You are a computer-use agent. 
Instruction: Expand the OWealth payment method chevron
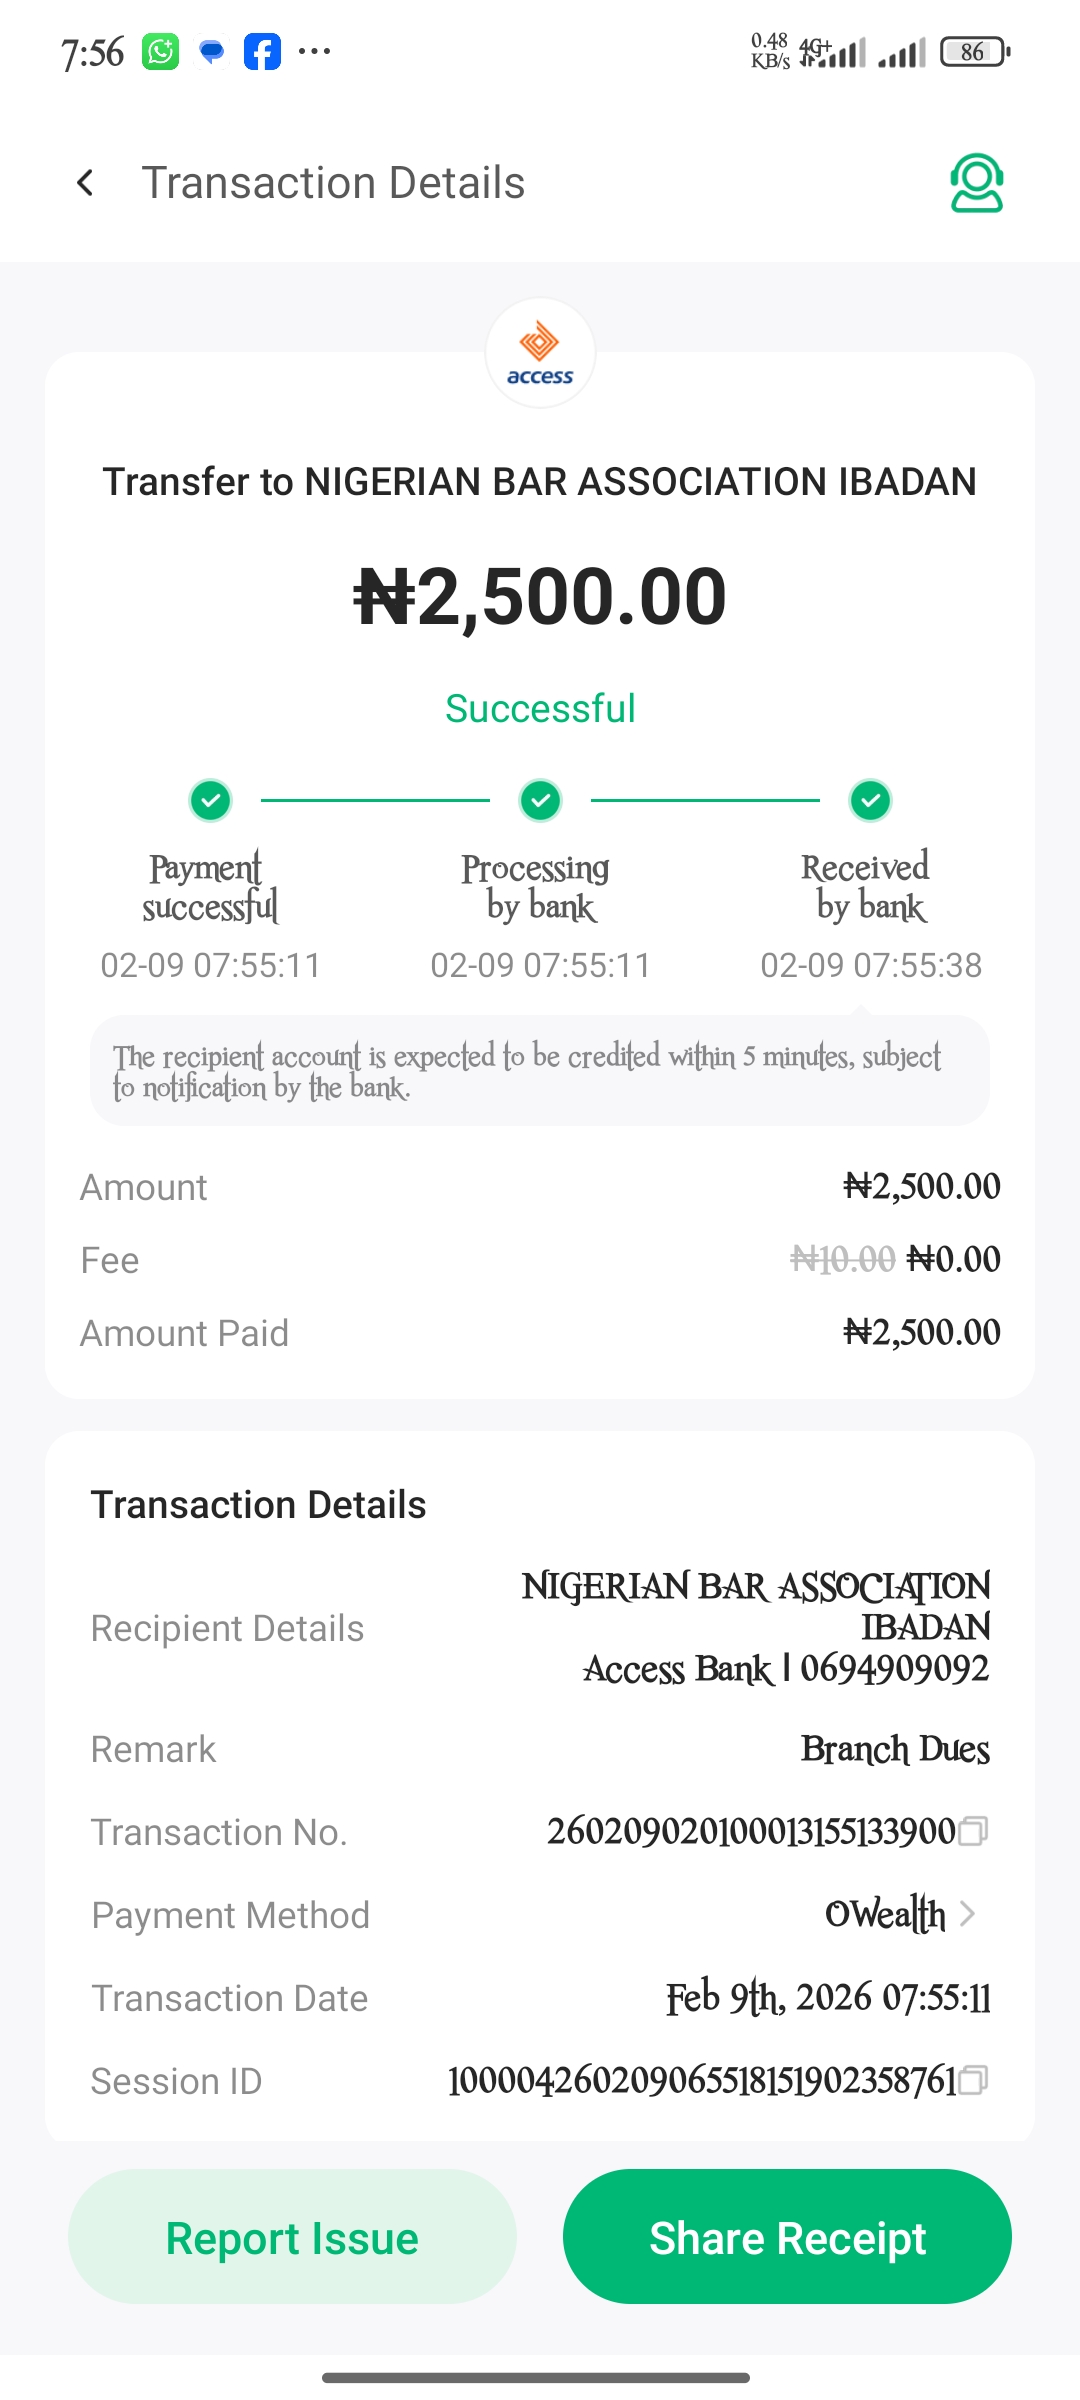967,1914
